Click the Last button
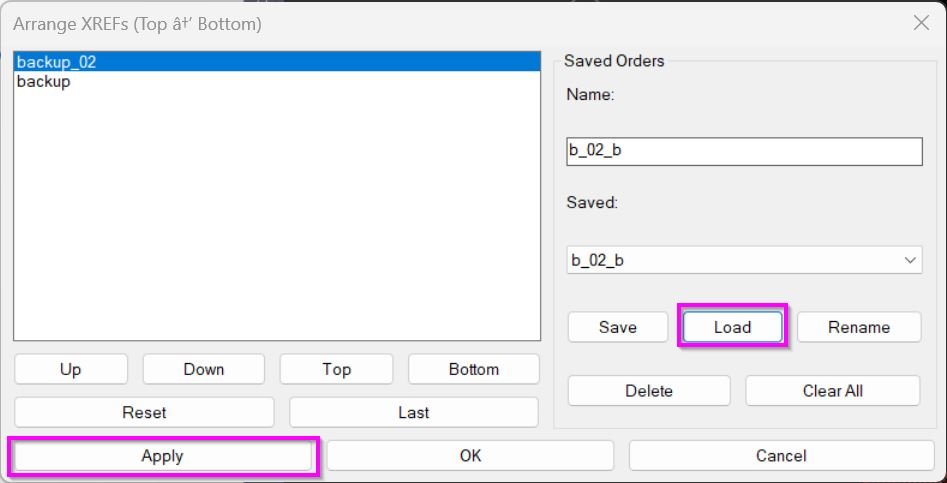This screenshot has height=483, width=947. coord(413,412)
